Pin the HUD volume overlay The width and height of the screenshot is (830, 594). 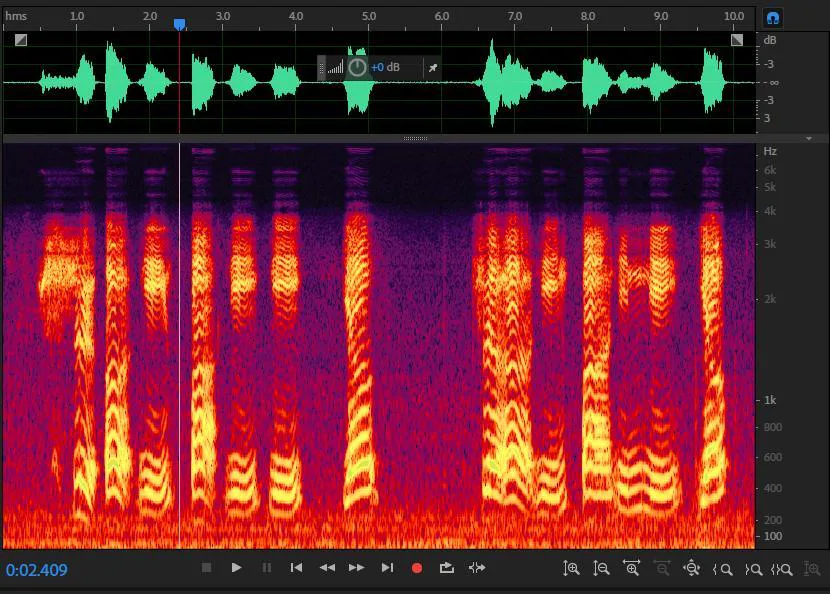click(x=433, y=68)
